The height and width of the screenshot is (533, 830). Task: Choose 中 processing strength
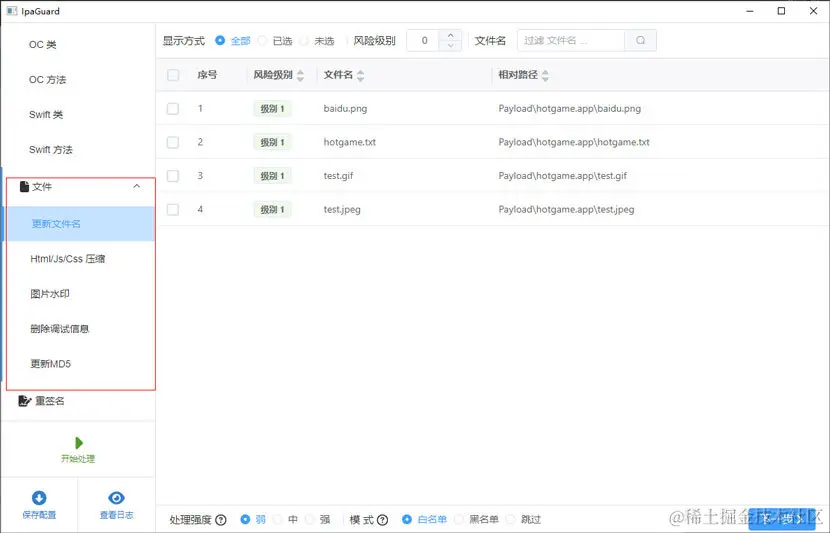click(278, 519)
